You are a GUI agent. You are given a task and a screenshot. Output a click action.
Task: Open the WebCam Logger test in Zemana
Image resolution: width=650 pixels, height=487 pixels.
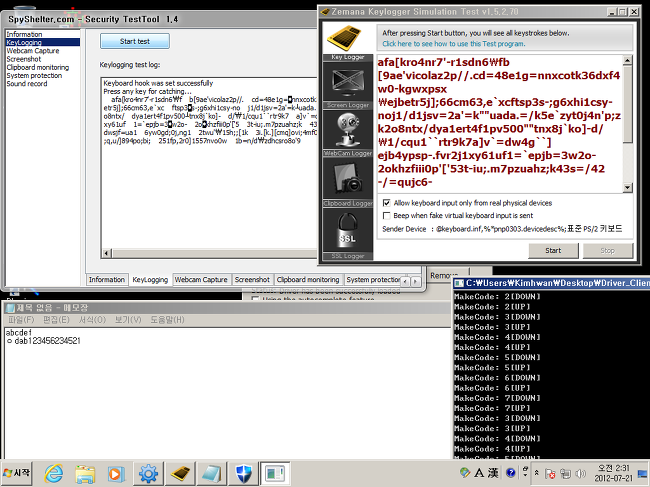pyautogui.click(x=347, y=134)
